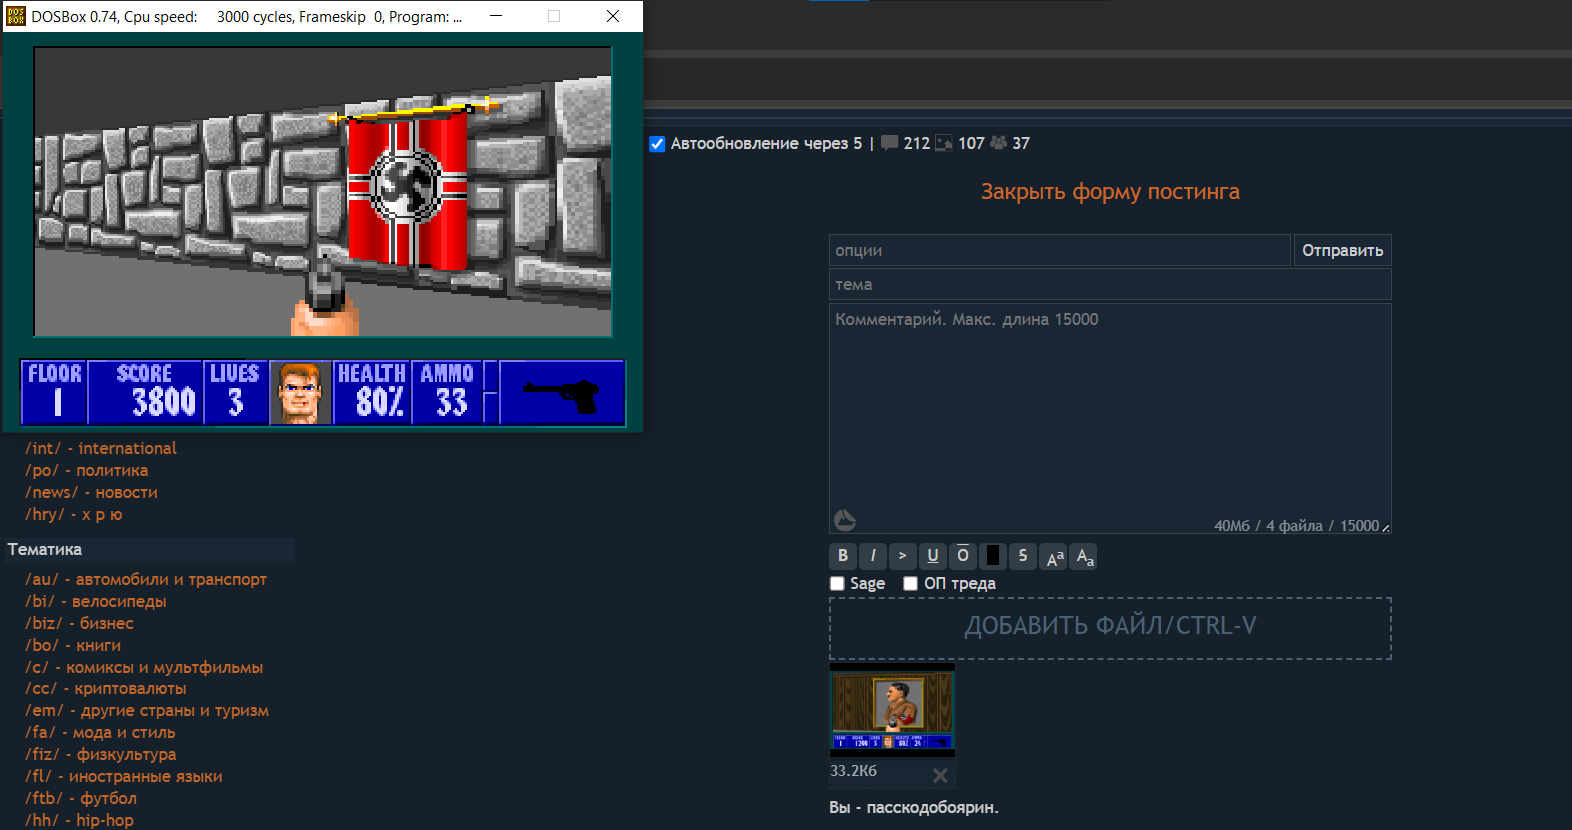This screenshot has height=830, width=1572.
Task: Click the AMMO 33 readout in HUD
Action: pos(447,392)
